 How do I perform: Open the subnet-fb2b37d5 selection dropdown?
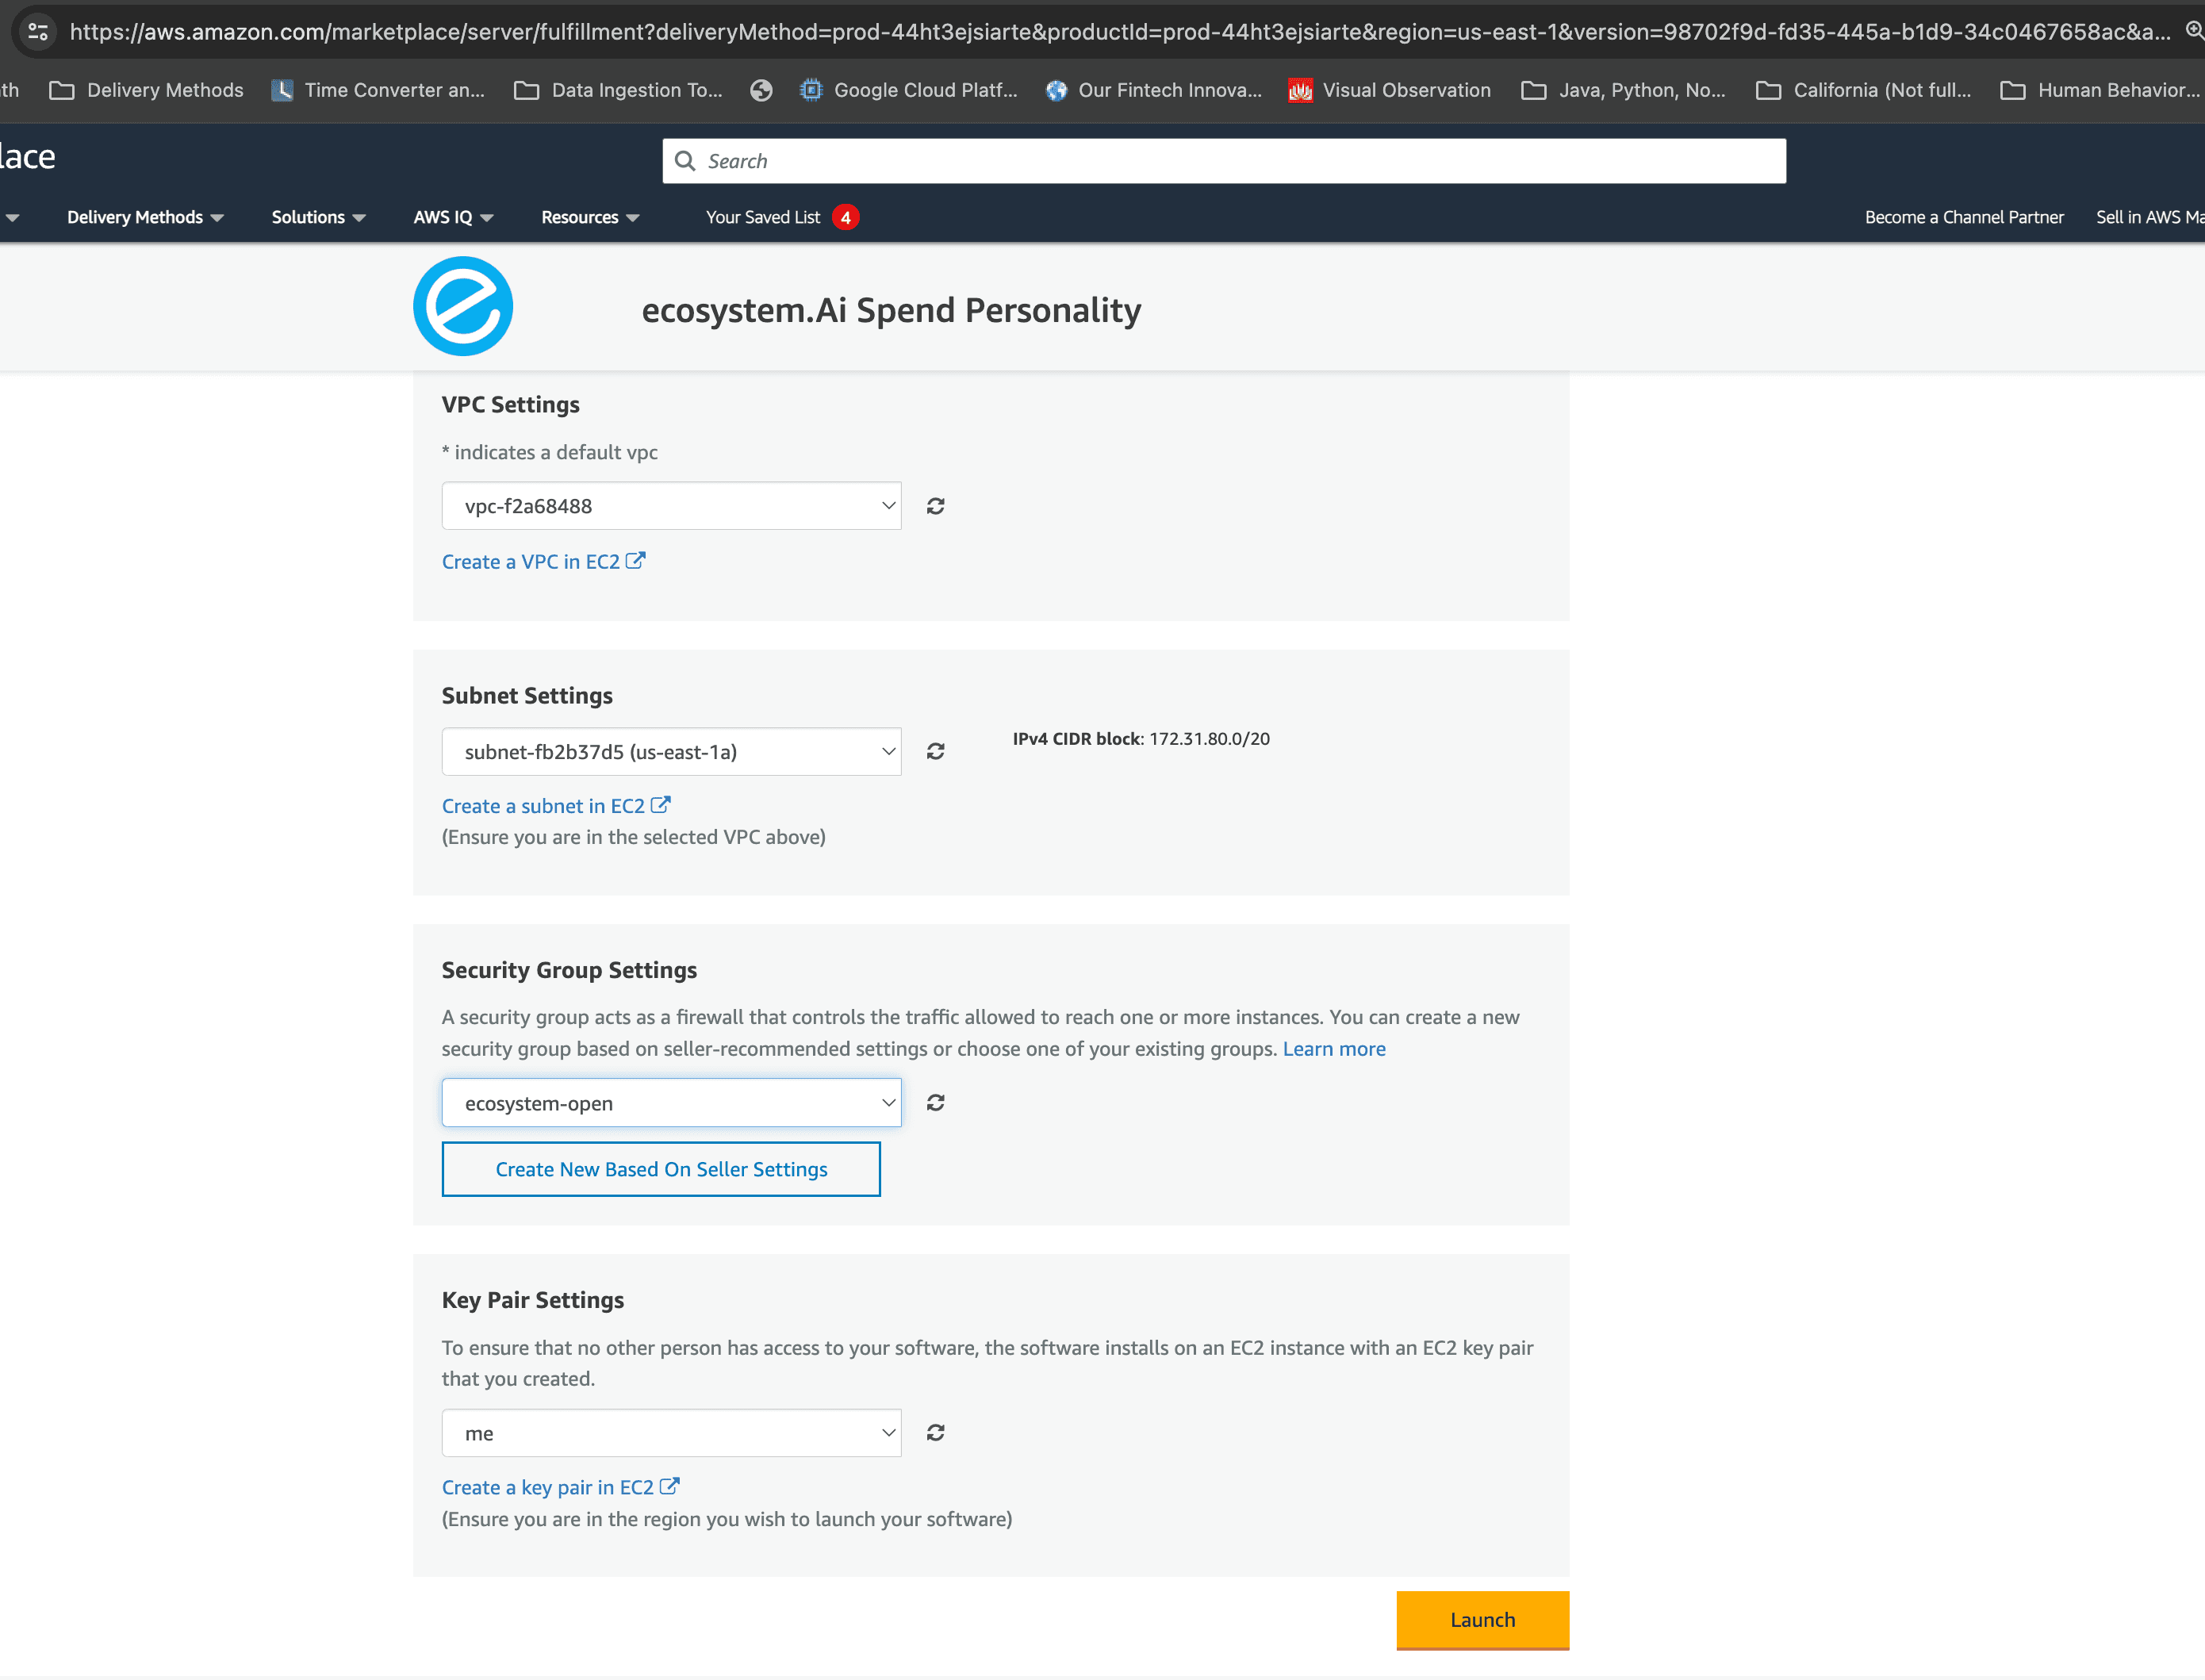coord(671,751)
